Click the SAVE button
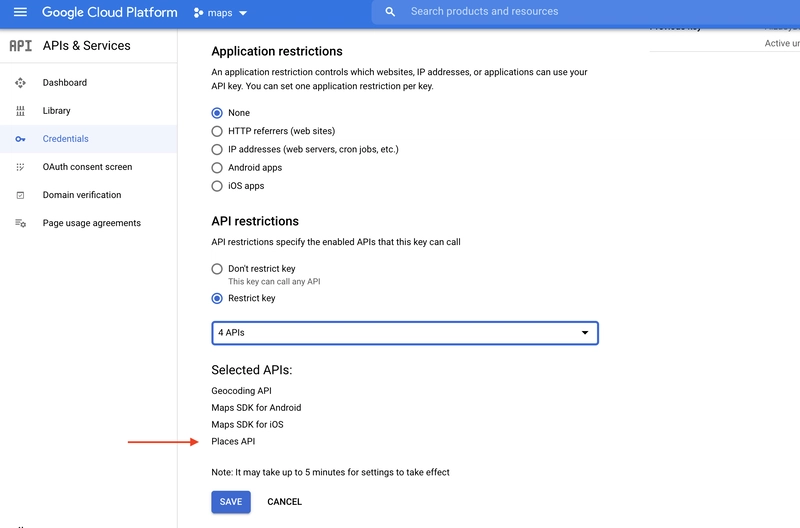 [231, 502]
